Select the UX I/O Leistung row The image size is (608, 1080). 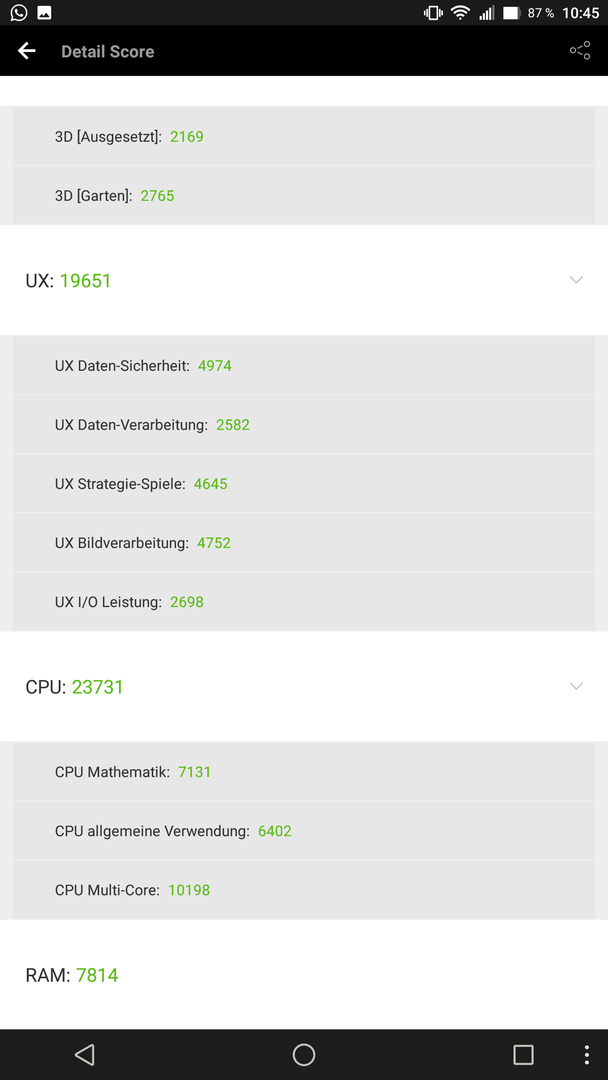point(304,602)
